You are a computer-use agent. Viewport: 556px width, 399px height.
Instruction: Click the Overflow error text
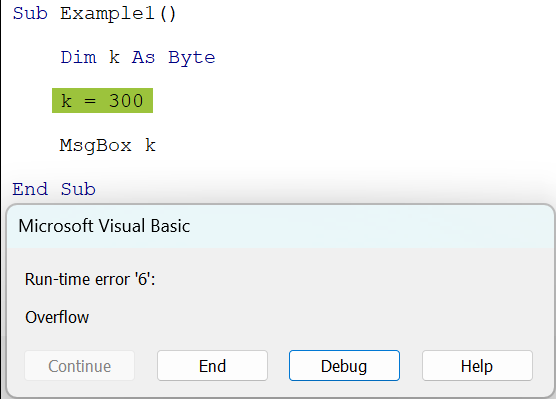(x=57, y=317)
